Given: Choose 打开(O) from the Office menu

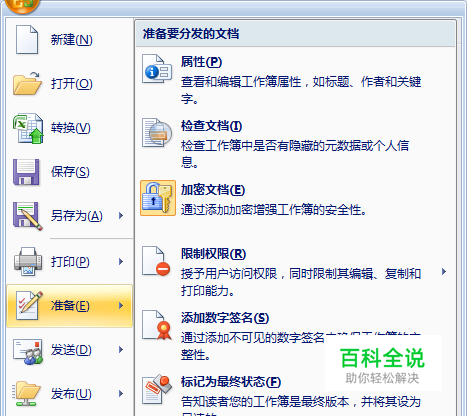Looking at the screenshot, I should [x=69, y=84].
